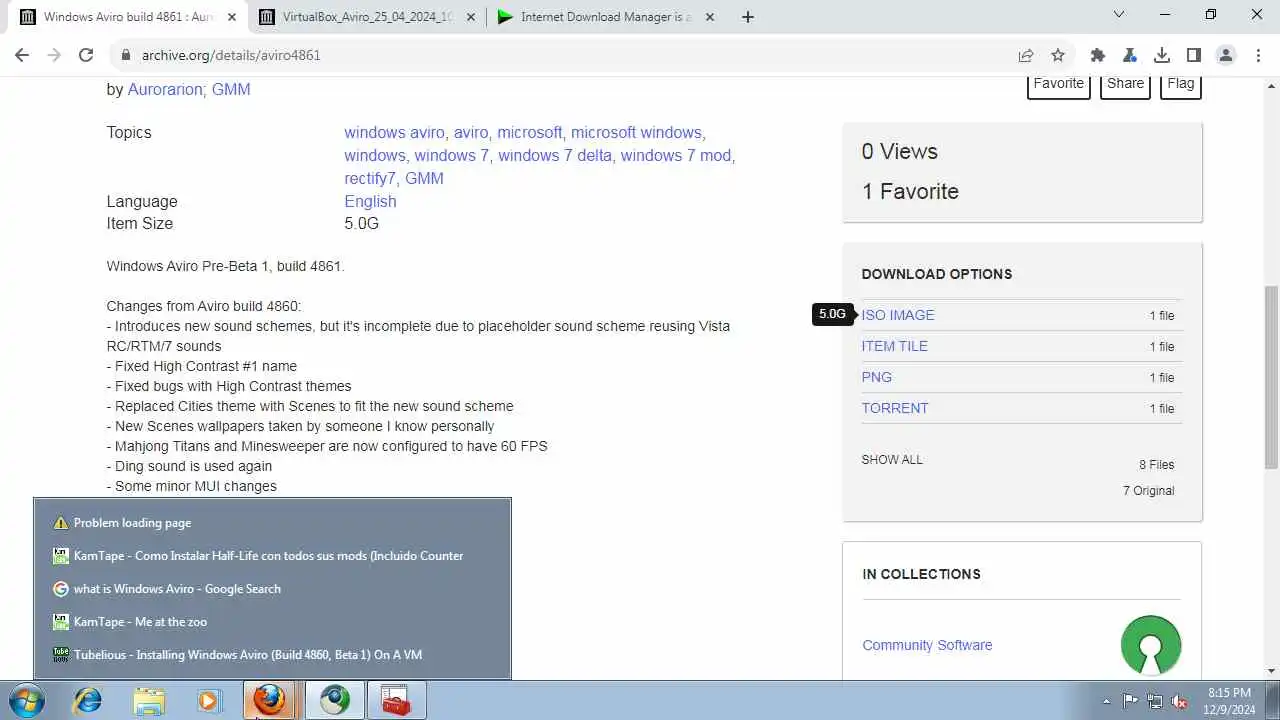Viewport: 1280px width, 720px height.
Task: Click the Share button
Action: 1125,84
